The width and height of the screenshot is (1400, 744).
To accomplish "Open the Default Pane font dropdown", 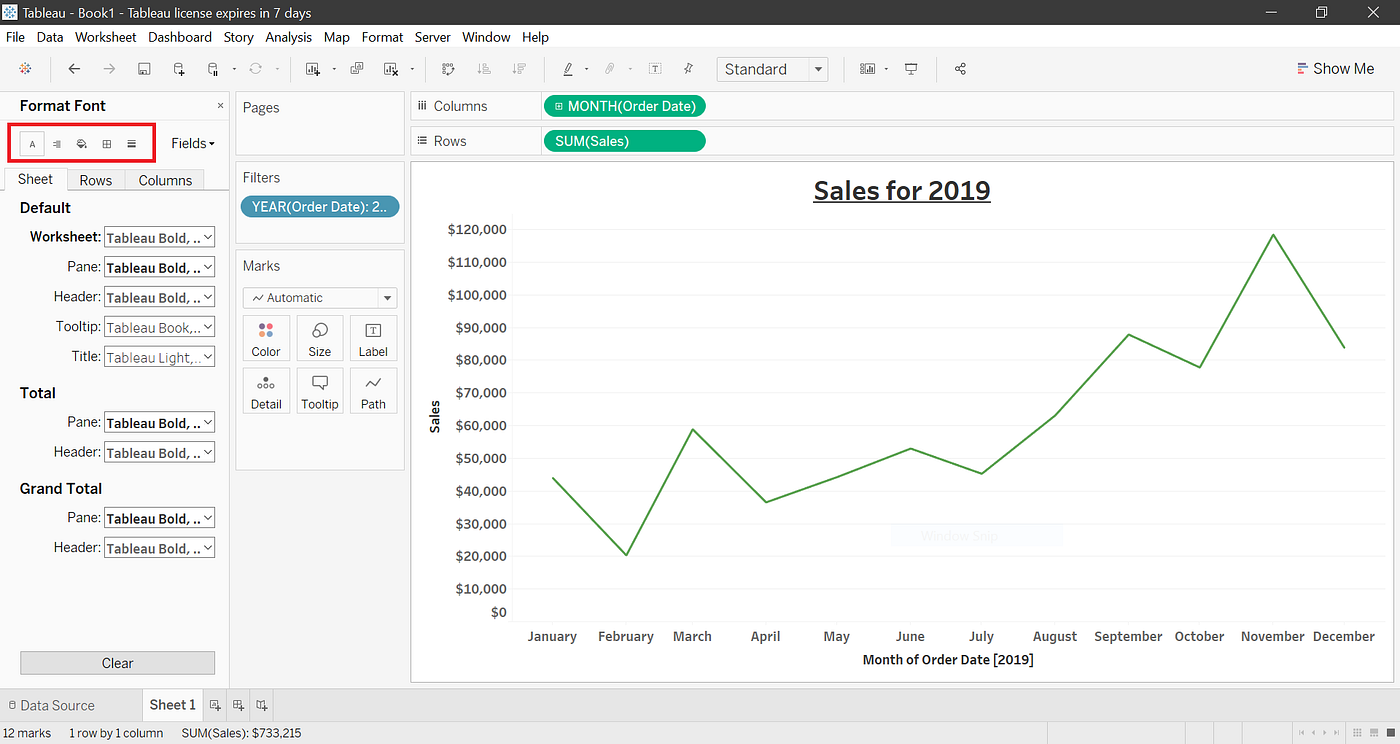I will pos(159,267).
